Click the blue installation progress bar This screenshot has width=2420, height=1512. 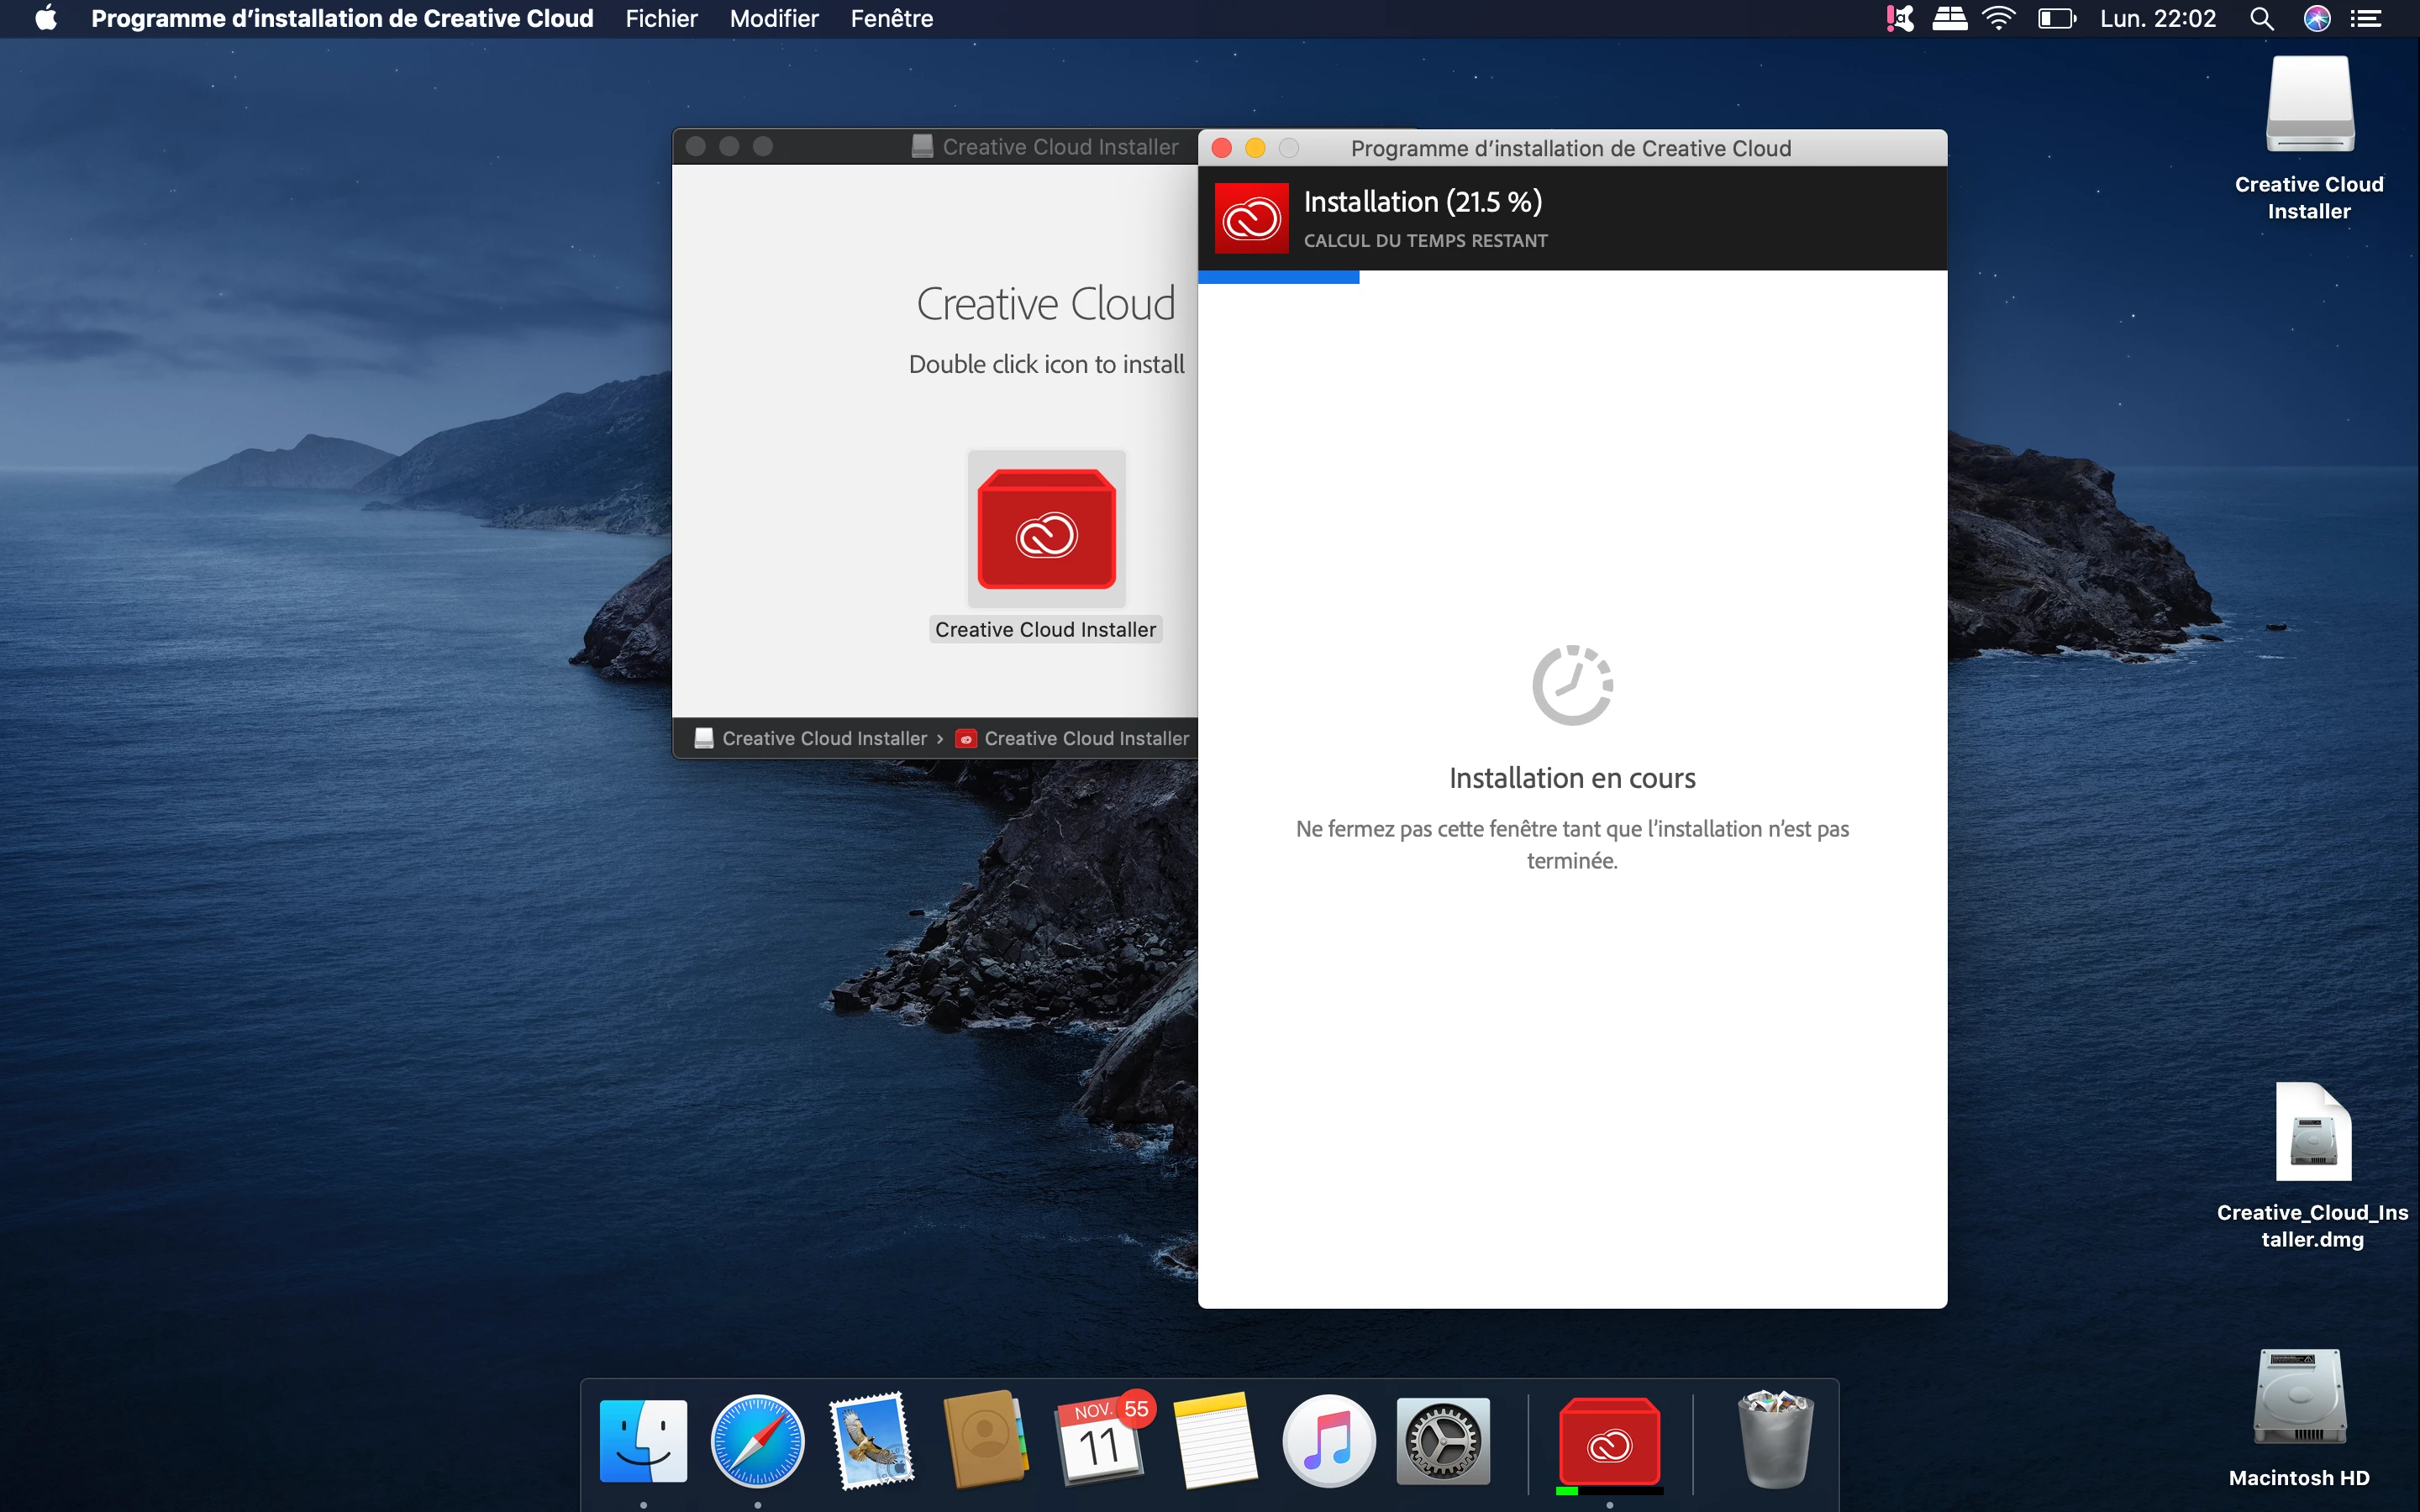point(1278,277)
